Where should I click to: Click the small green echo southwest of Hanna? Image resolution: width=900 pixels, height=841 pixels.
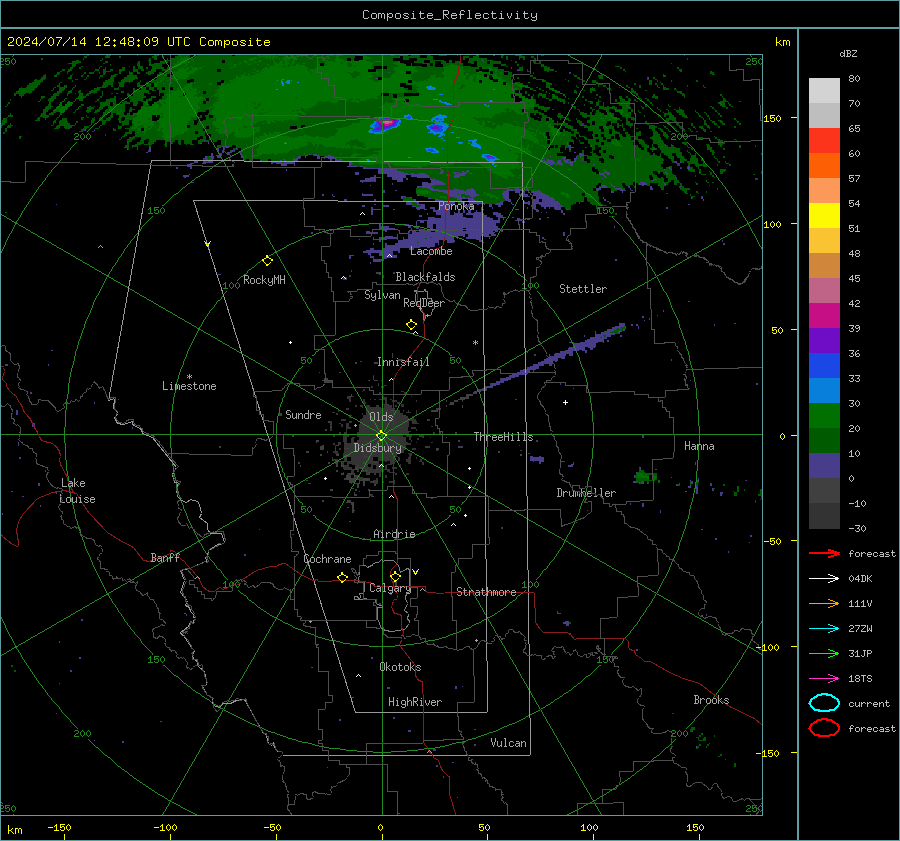coord(645,476)
